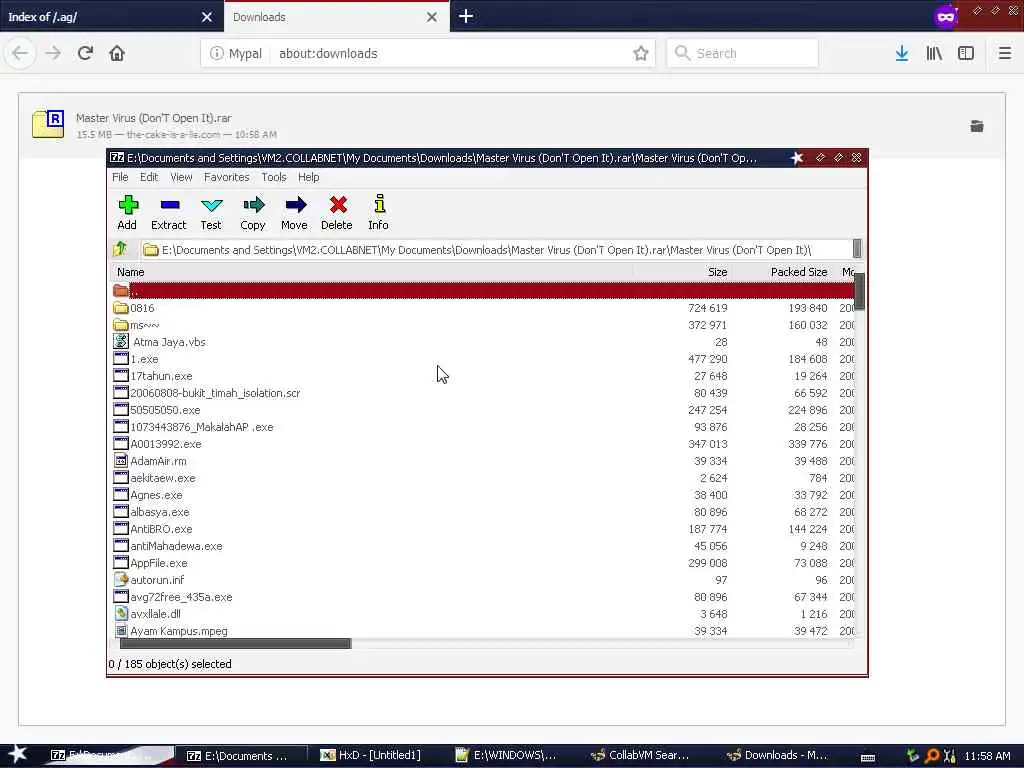This screenshot has height=768, width=1024.
Task: Select the file AdamAir.rm
Action: tap(483, 460)
